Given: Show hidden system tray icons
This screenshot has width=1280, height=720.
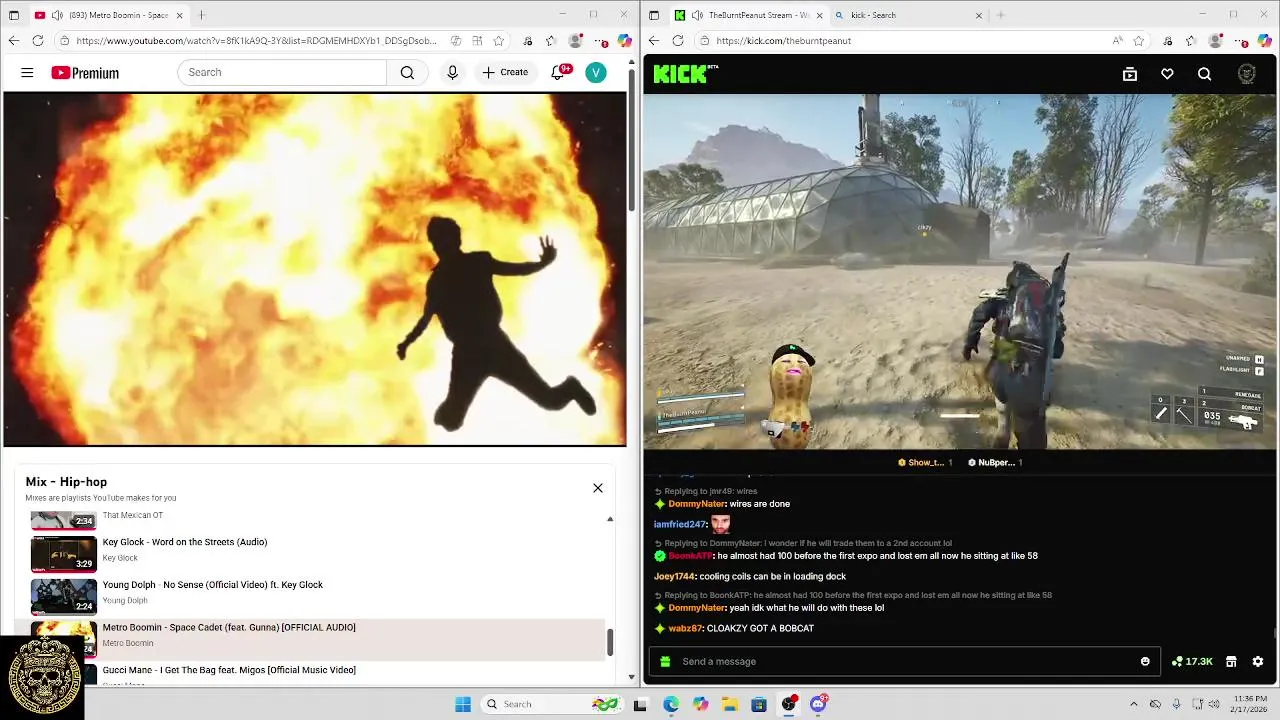Looking at the screenshot, I should (x=1133, y=704).
